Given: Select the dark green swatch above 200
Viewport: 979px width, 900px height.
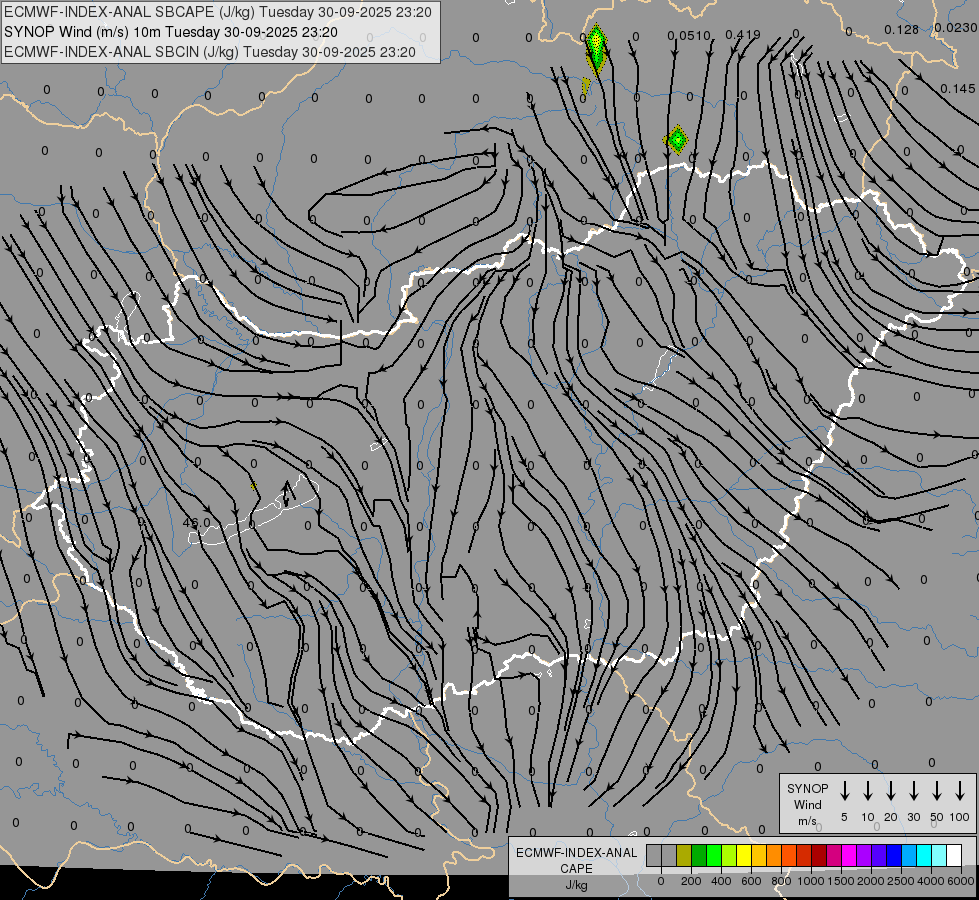Looking at the screenshot, I should 699,856.
